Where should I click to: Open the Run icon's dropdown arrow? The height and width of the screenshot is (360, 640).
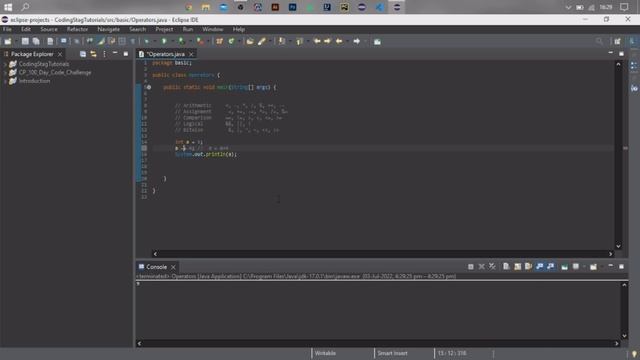(x=172, y=41)
